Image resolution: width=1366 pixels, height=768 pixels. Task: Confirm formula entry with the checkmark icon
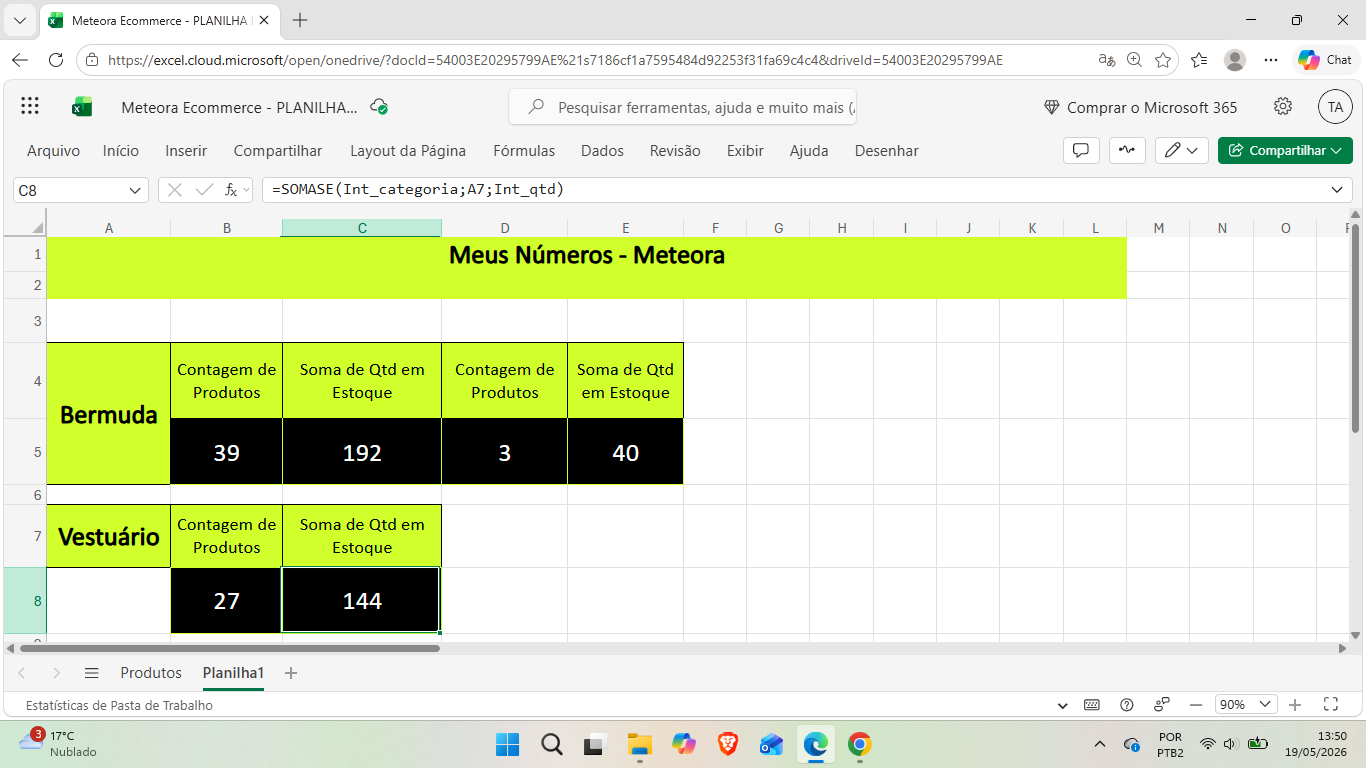coord(204,190)
